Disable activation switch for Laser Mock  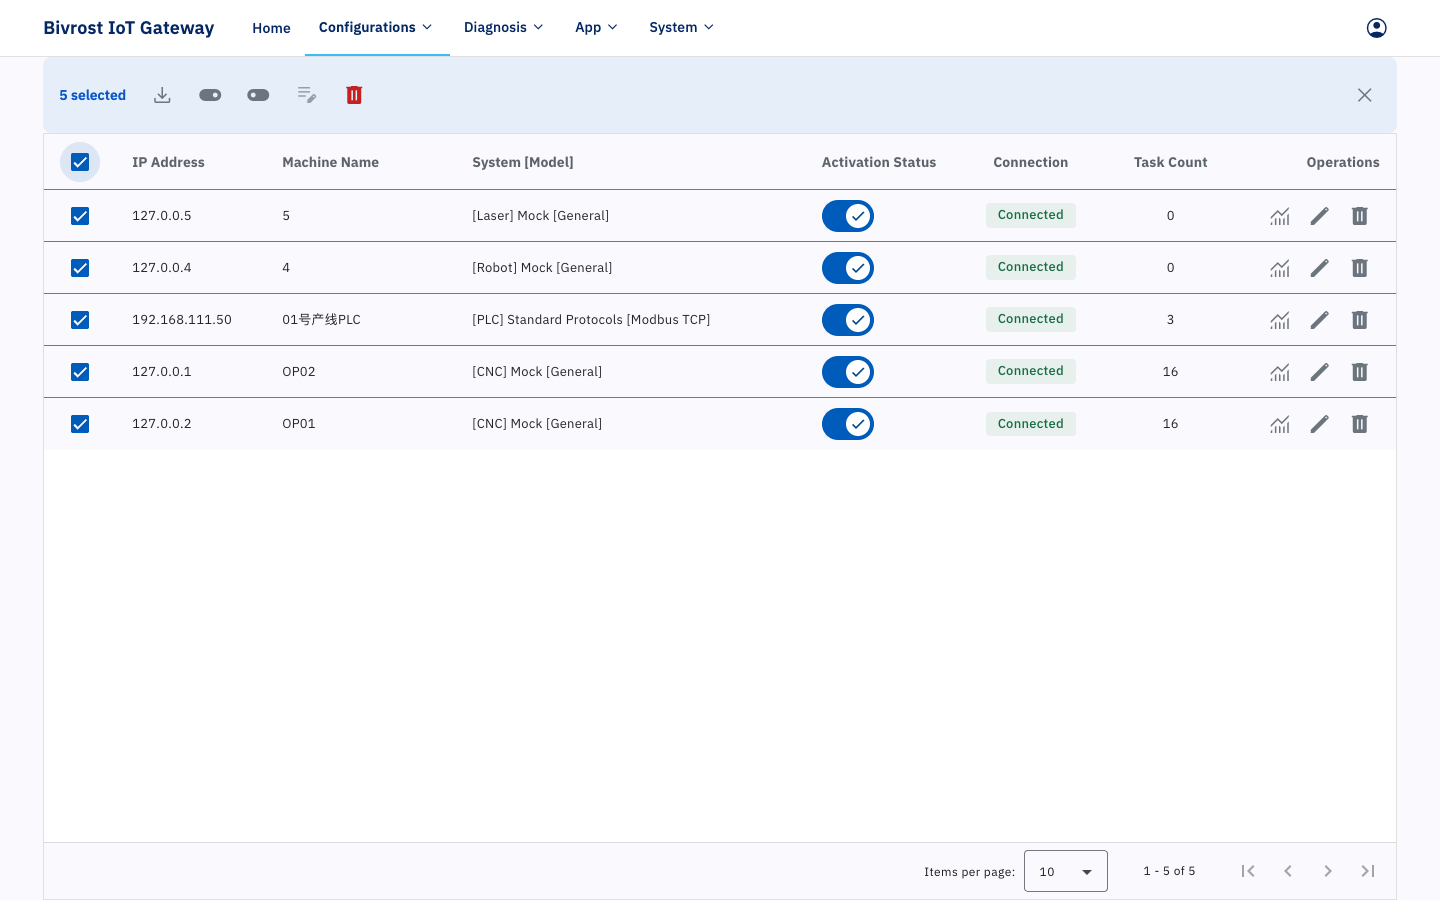click(848, 216)
